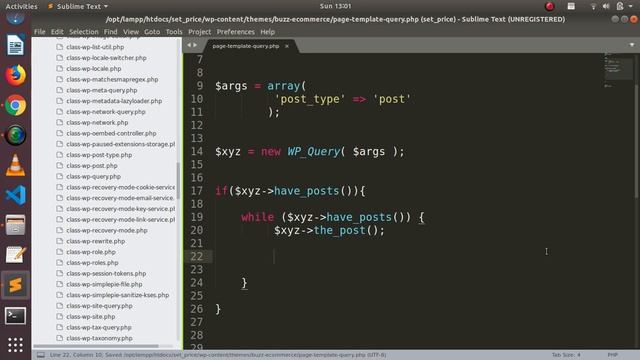Image resolution: width=640 pixels, height=360 pixels.
Task: Click the red recording indicator in top bar
Action: tap(549, 6)
